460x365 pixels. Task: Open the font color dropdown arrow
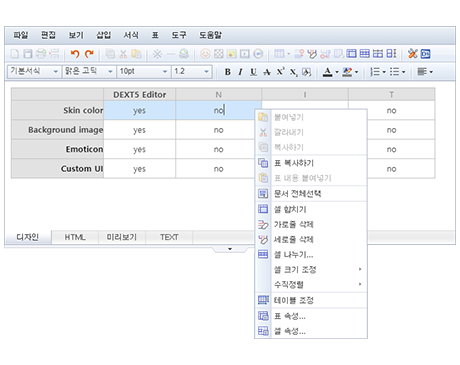pyautogui.click(x=337, y=72)
